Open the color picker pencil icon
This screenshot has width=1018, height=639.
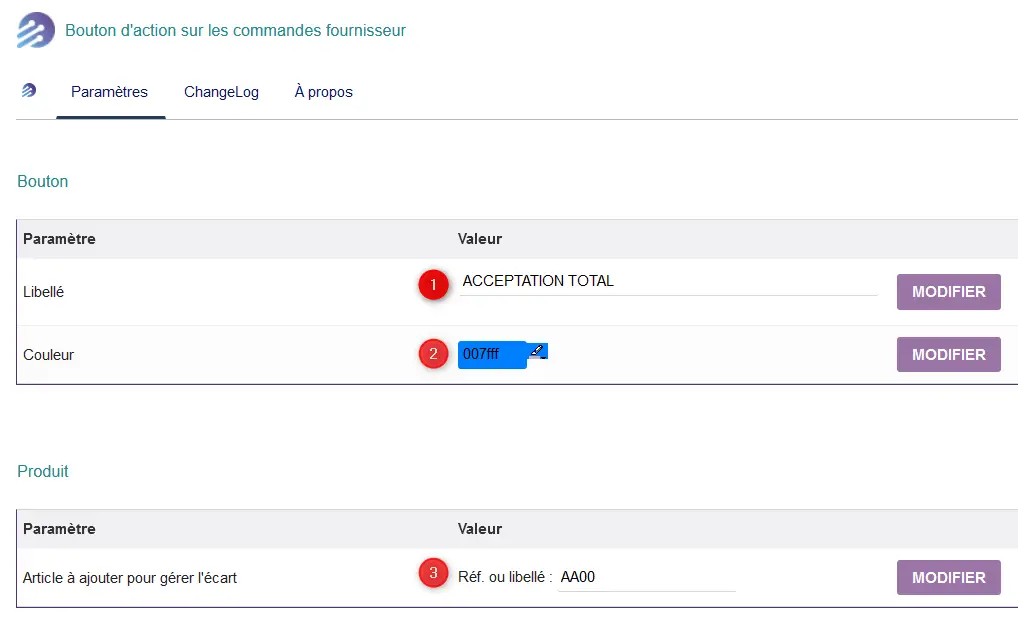538,351
